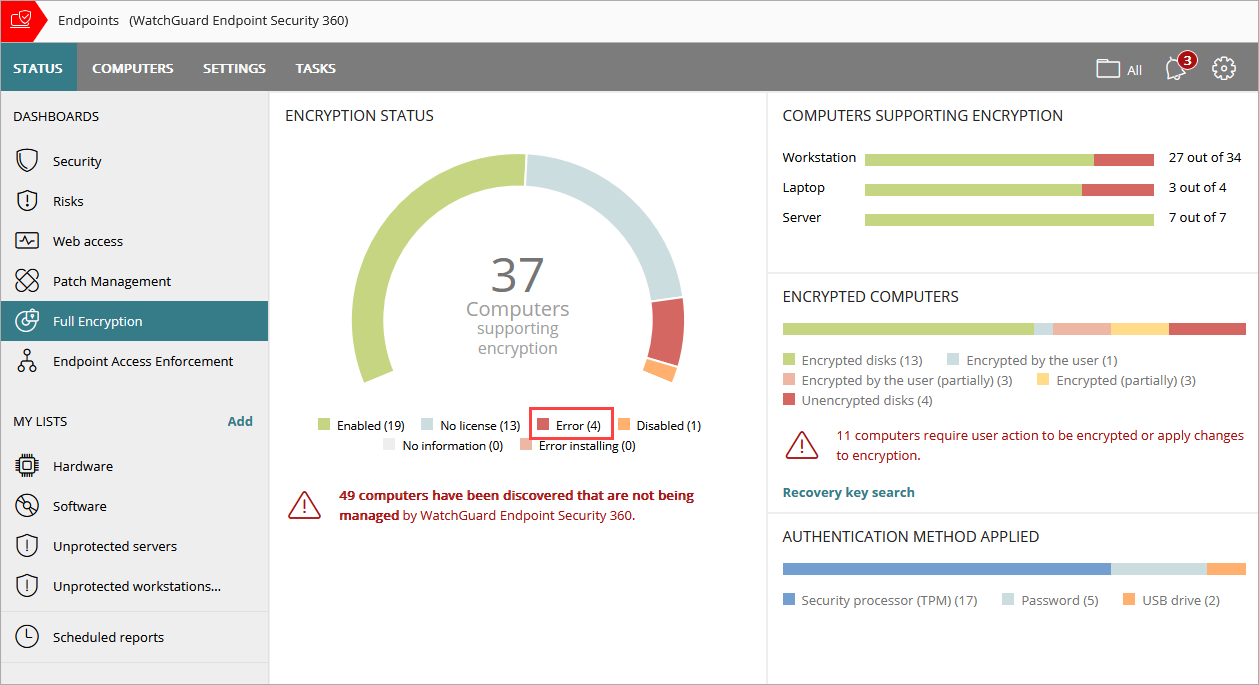Click the red WatchGuard shield logo
Viewport: 1259px width, 685px height.
[21, 21]
